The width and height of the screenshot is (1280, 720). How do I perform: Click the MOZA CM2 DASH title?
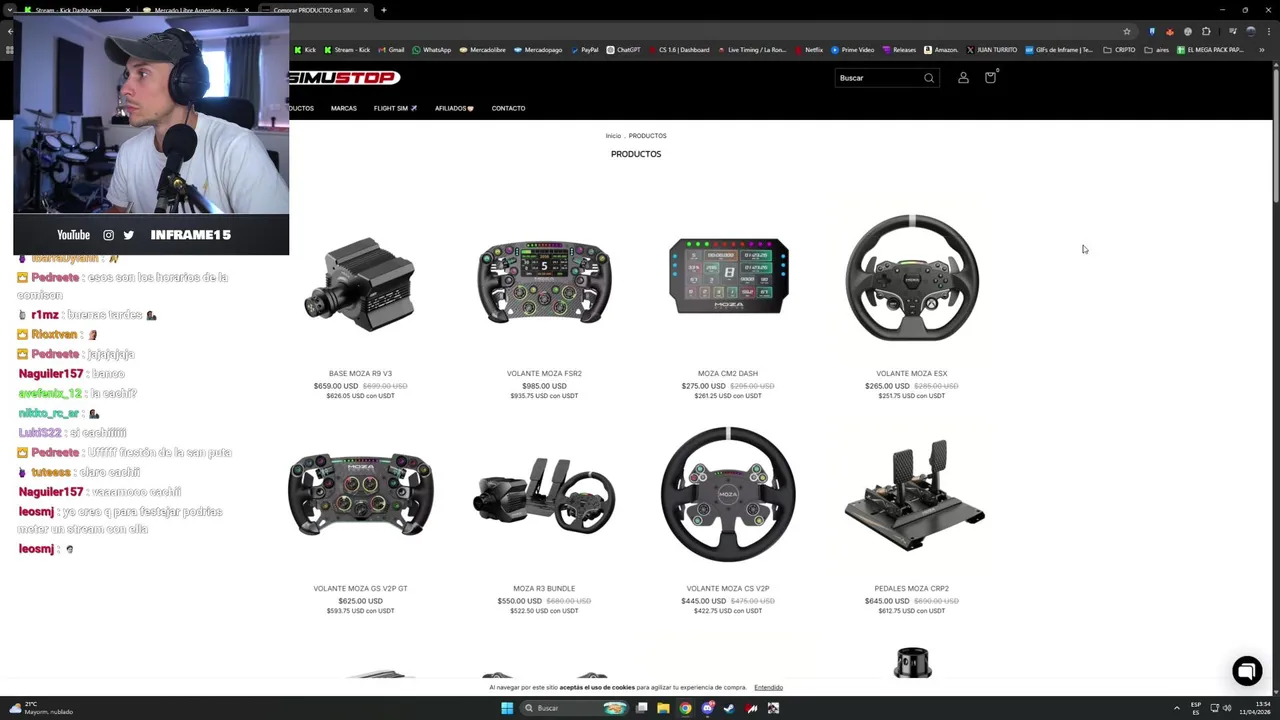click(728, 374)
